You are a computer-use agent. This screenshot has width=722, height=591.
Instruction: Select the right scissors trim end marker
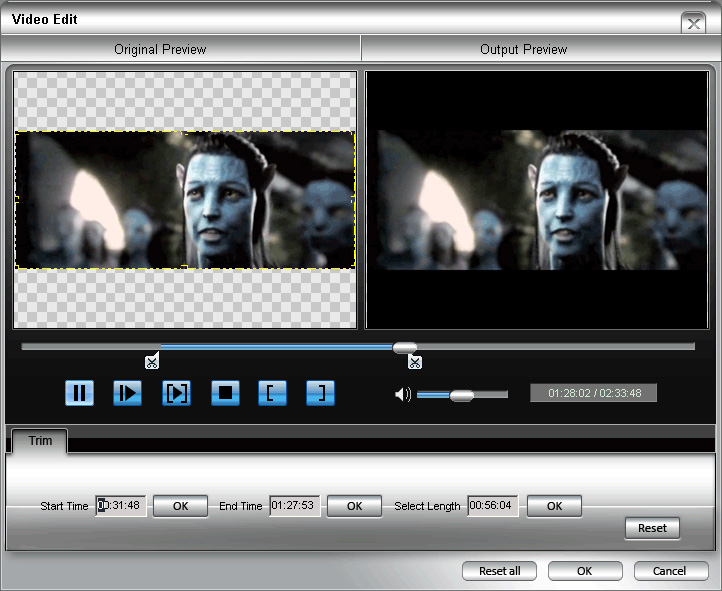pos(414,362)
